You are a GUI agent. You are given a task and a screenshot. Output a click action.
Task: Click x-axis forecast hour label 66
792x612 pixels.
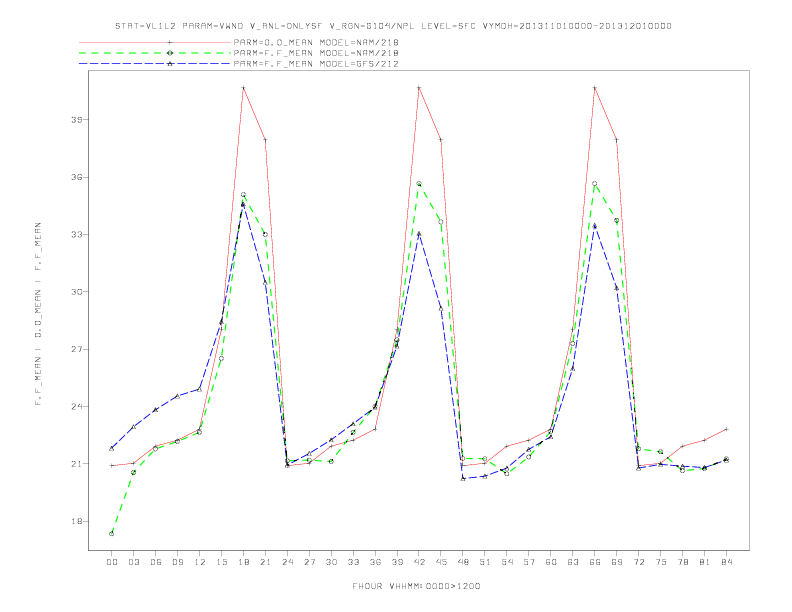pyautogui.click(x=595, y=562)
